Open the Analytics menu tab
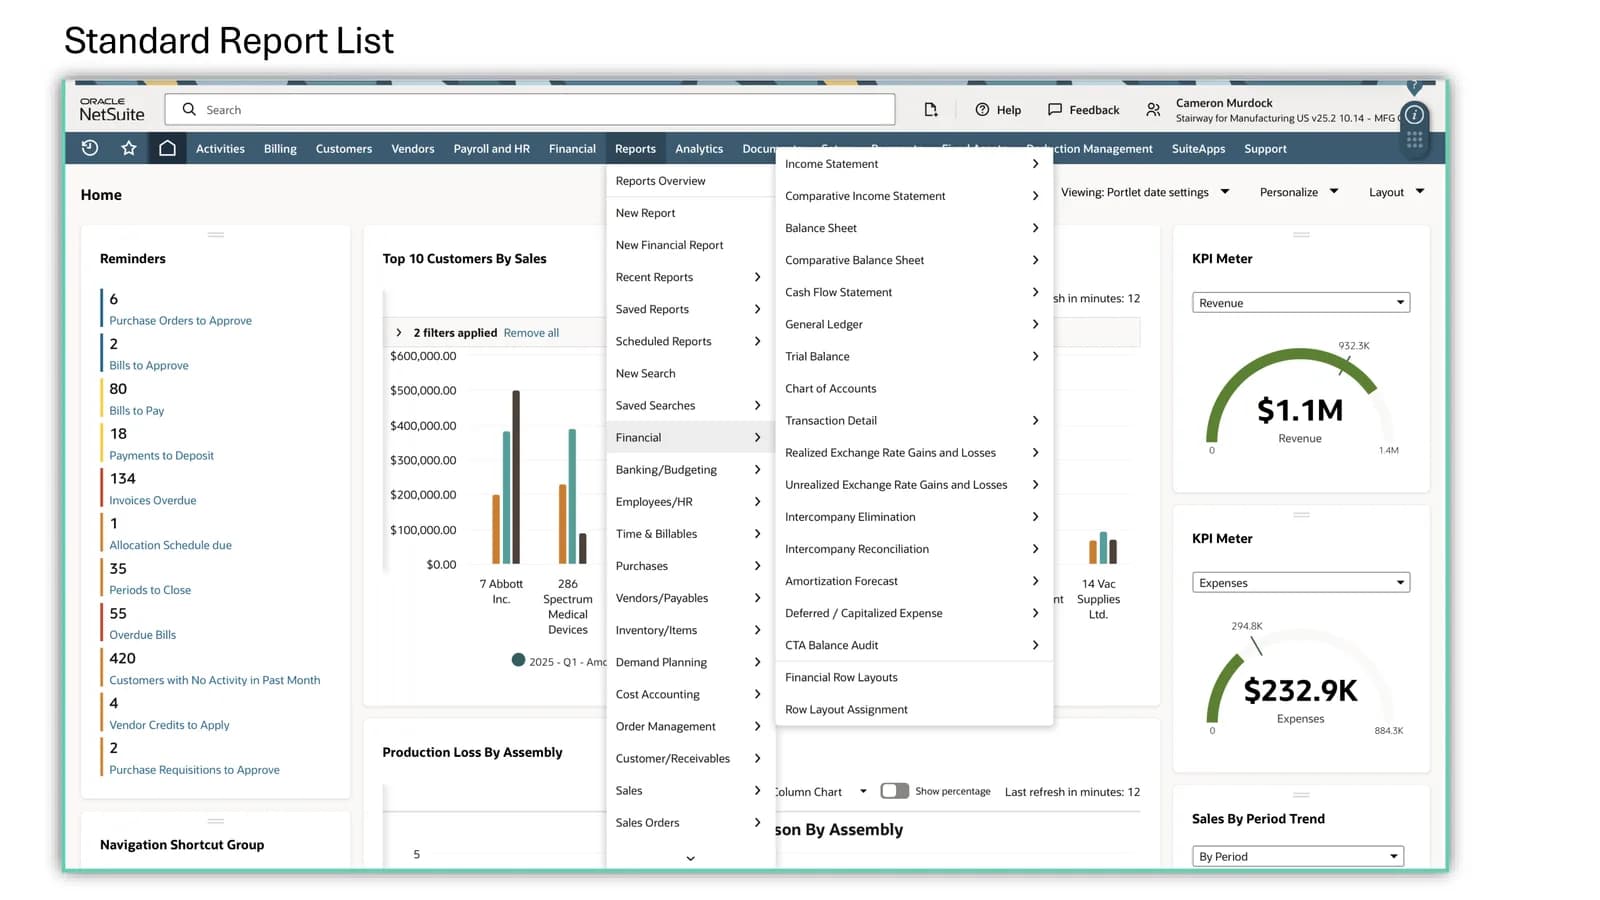The height and width of the screenshot is (900, 1600). [699, 149]
